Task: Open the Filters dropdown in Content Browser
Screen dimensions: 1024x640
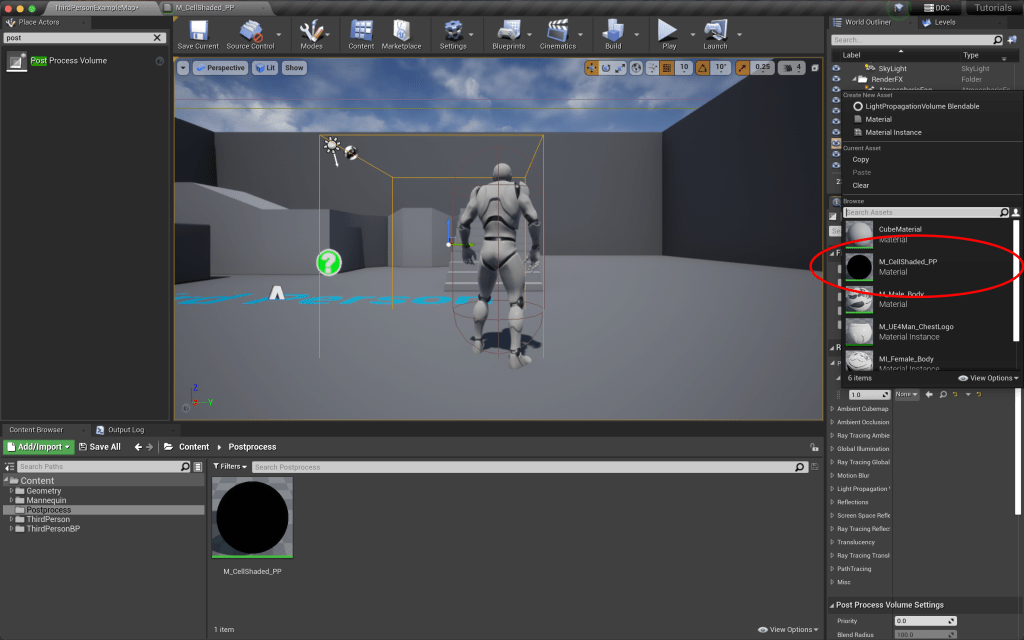Action: point(229,467)
